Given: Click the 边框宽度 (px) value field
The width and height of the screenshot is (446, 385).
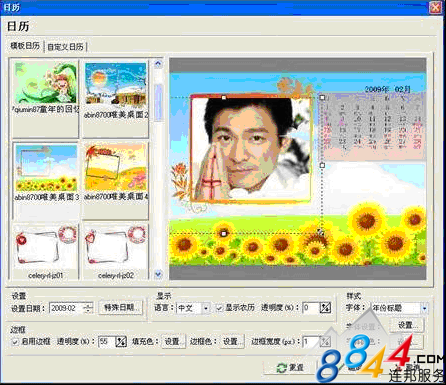Looking at the screenshot, I should pyautogui.click(x=311, y=341).
